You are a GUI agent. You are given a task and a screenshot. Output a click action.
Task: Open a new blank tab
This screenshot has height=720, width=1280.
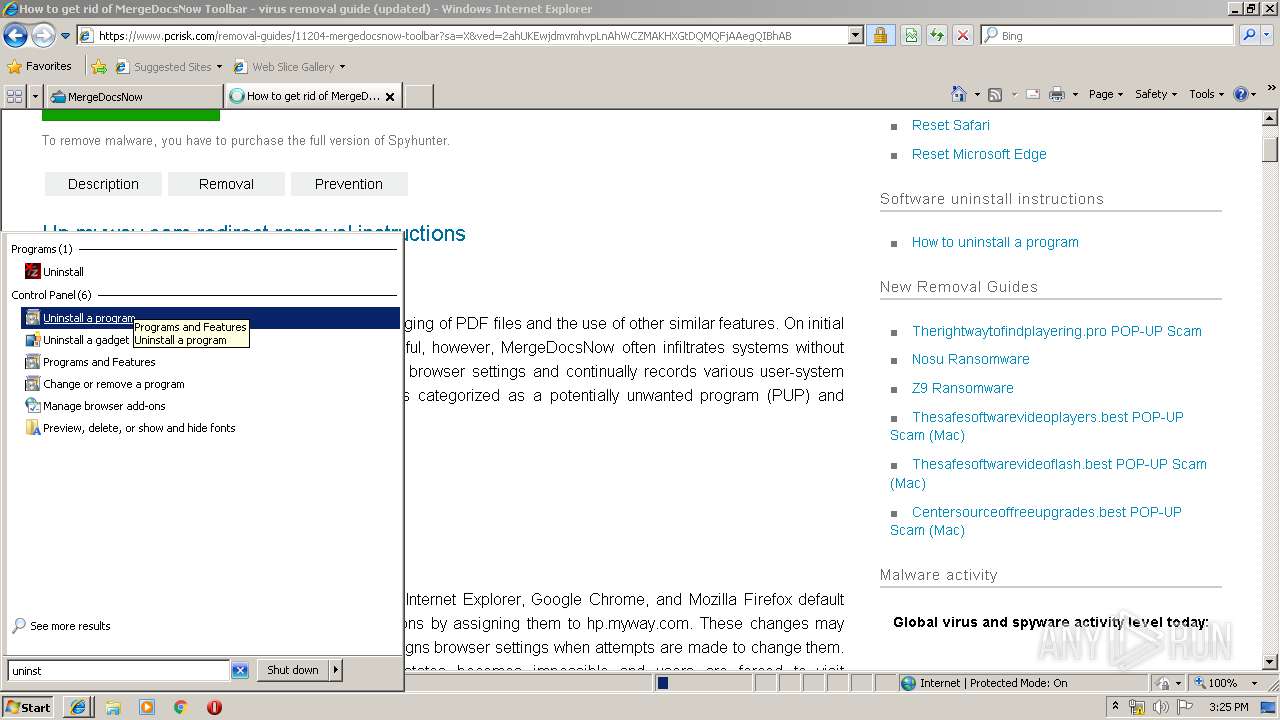[418, 97]
